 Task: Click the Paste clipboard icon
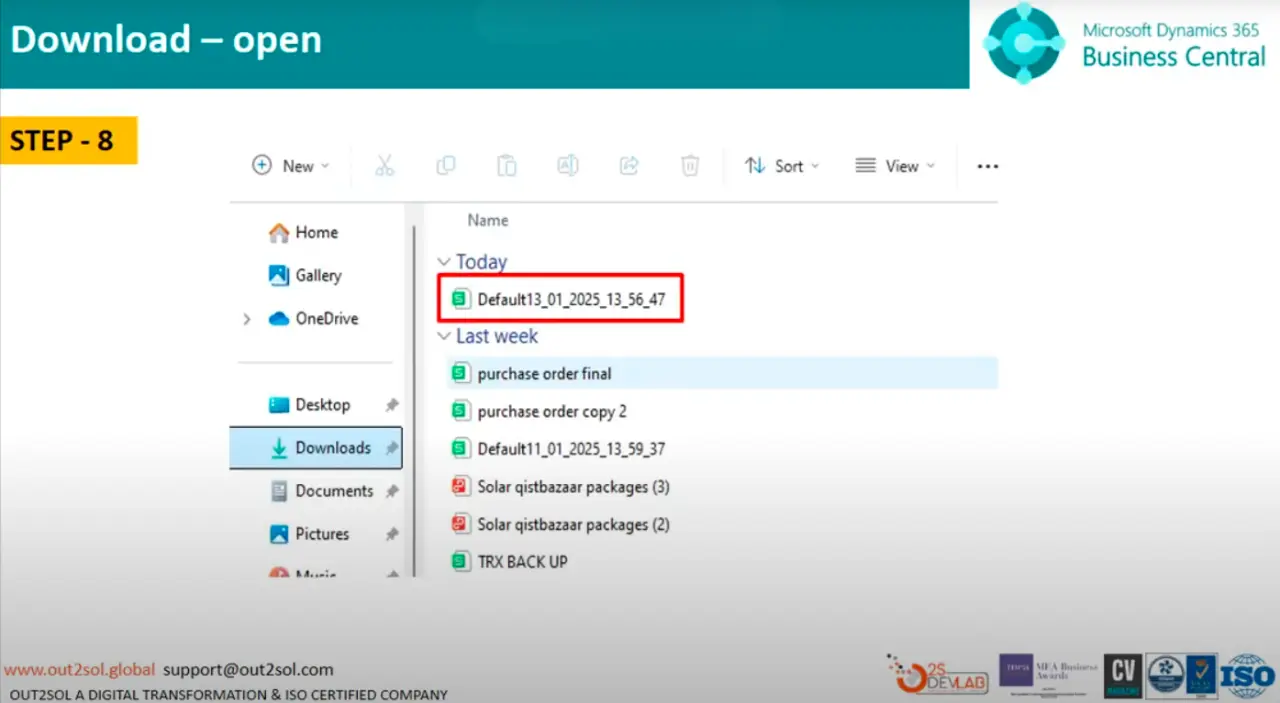pos(507,166)
